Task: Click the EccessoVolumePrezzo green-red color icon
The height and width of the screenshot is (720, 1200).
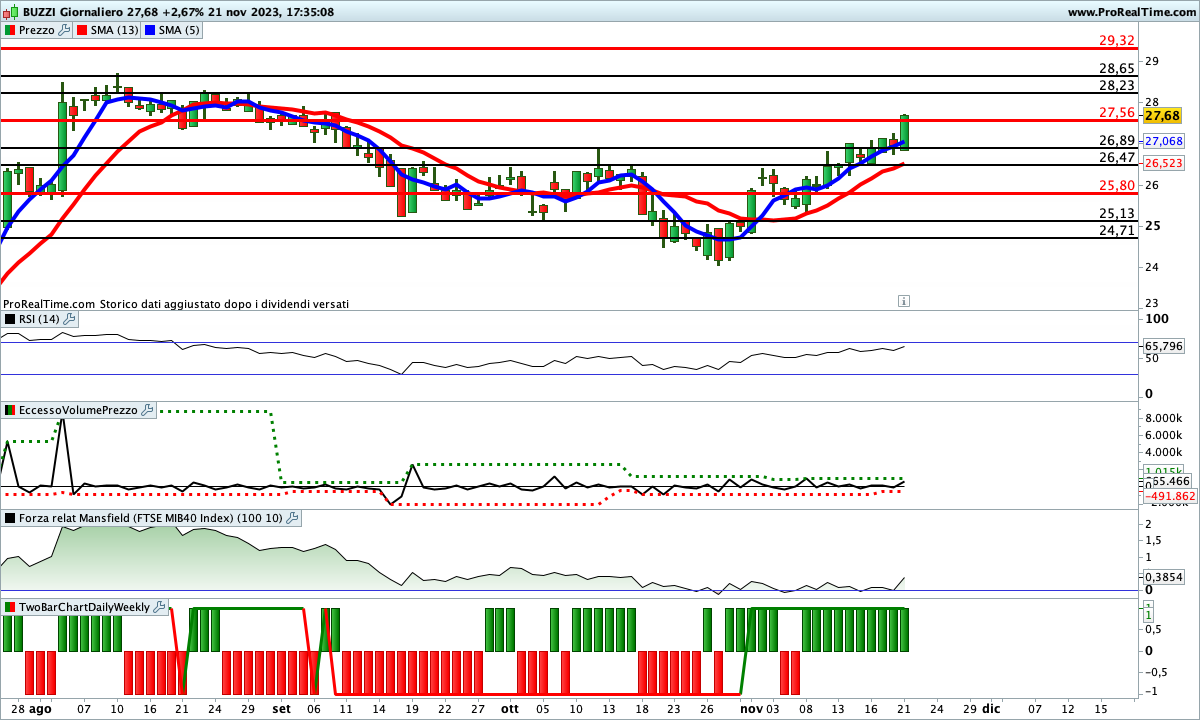Action: coord(10,410)
